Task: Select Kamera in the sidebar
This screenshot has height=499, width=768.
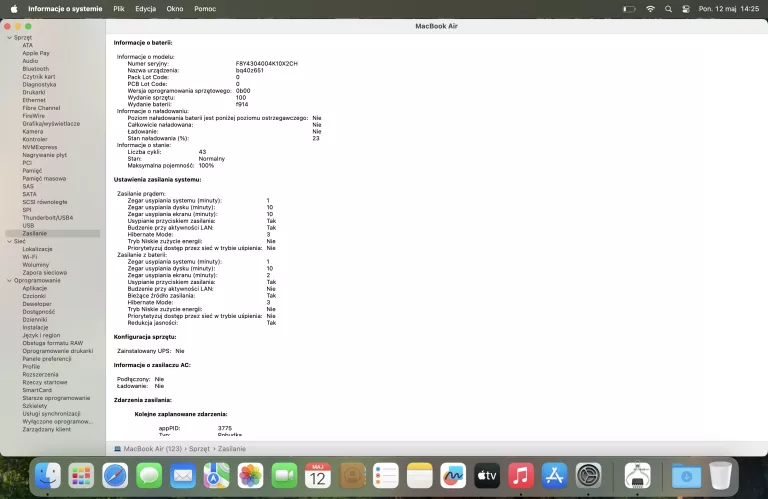Action: pos(33,132)
